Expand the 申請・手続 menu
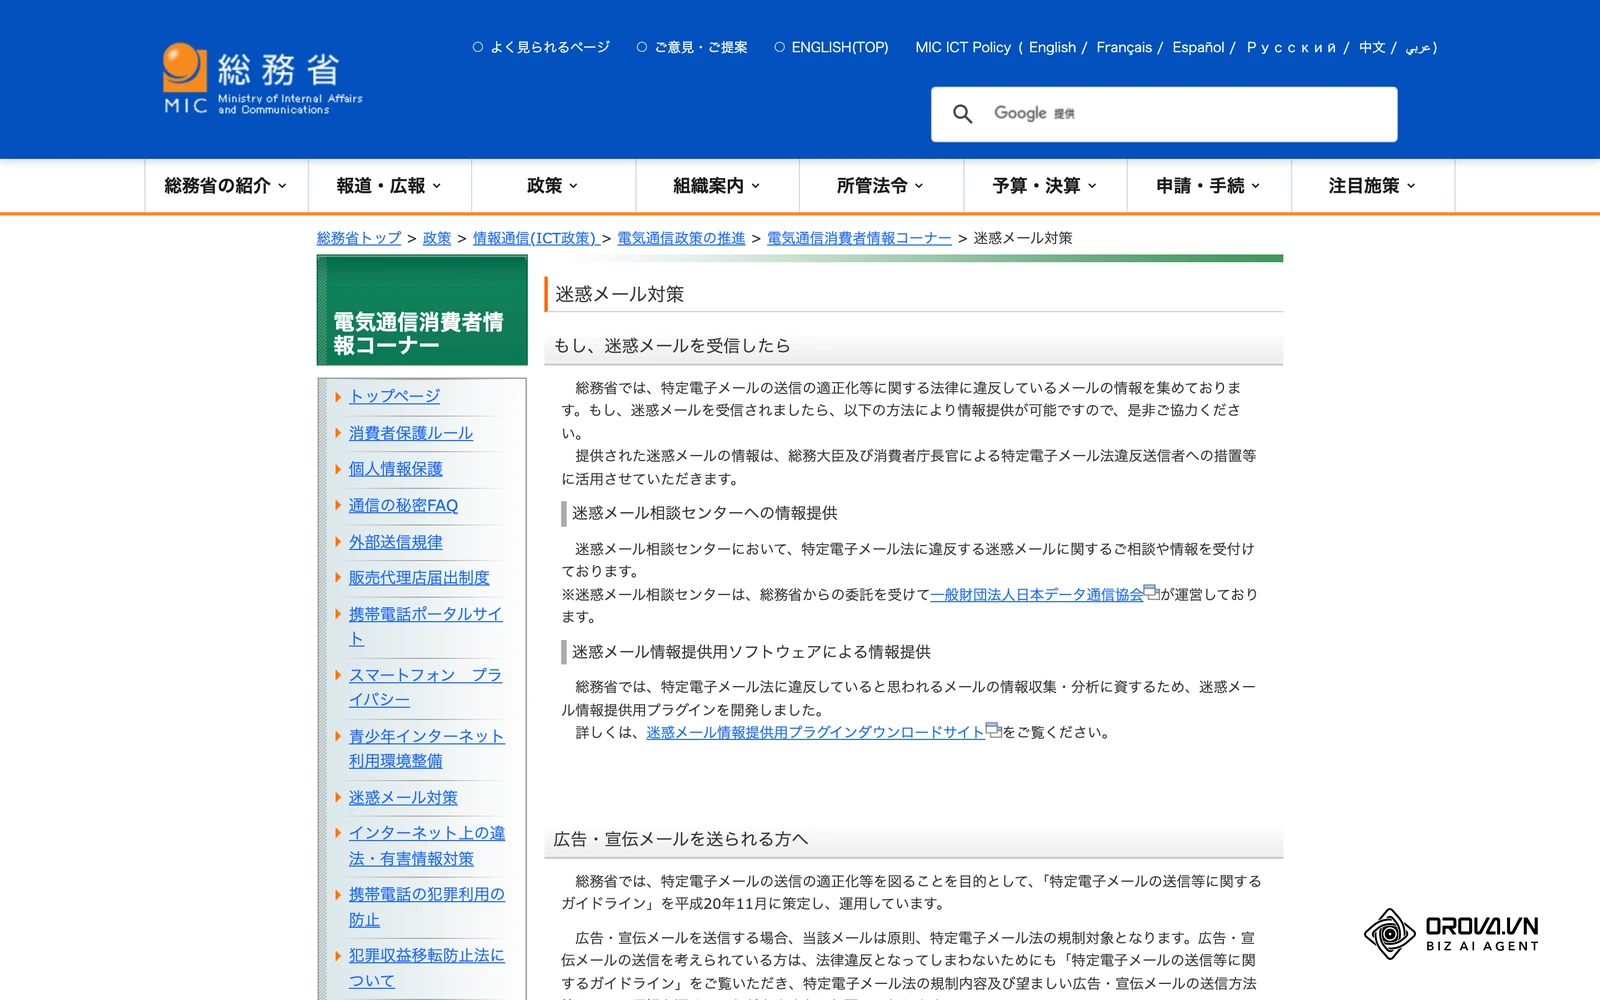 [x=1209, y=186]
